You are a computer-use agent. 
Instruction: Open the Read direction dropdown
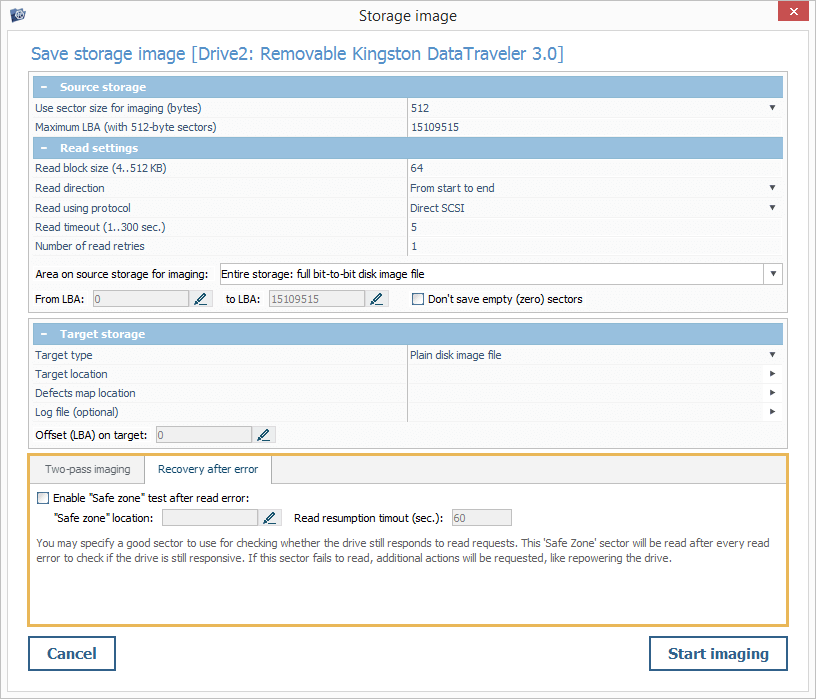click(772, 187)
